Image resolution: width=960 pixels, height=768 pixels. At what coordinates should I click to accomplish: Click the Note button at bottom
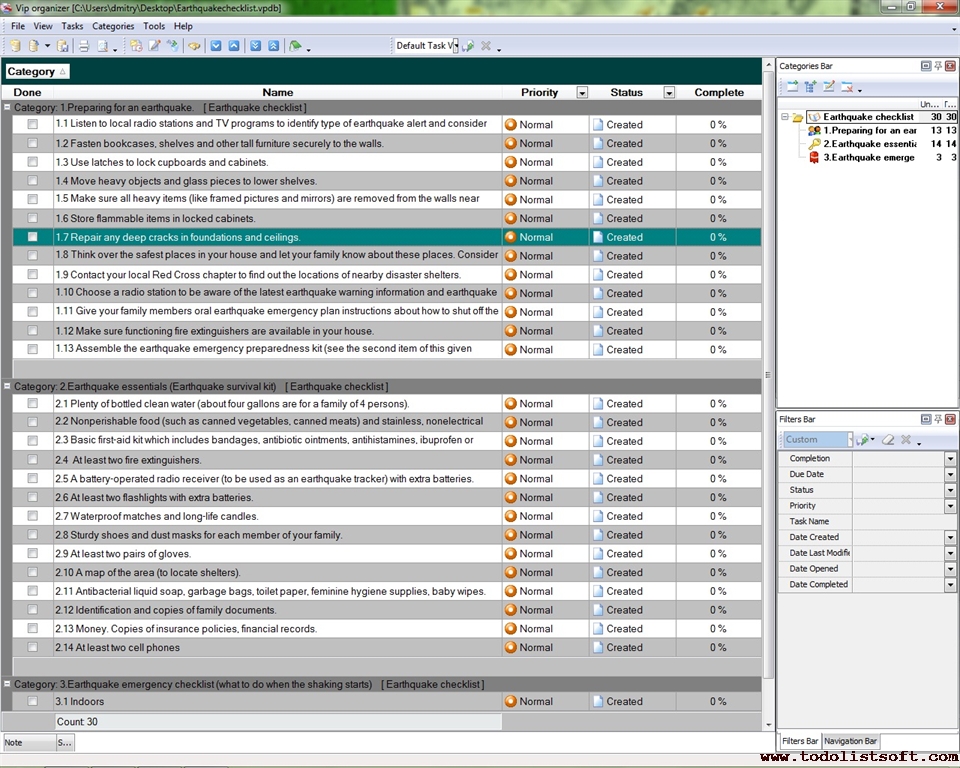click(26, 743)
